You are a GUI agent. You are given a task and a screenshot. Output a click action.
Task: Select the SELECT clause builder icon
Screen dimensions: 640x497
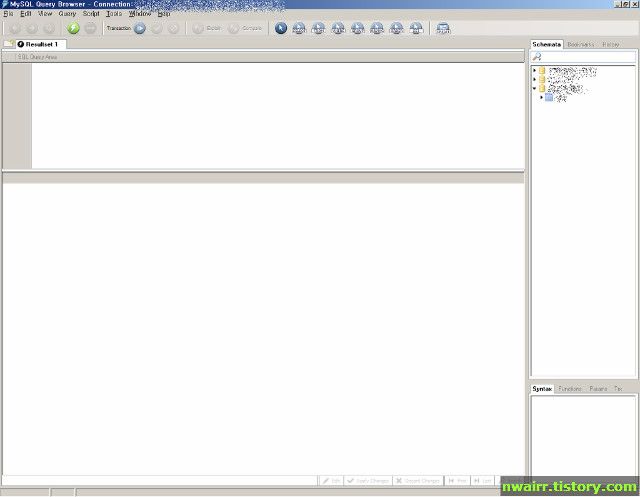coord(299,28)
